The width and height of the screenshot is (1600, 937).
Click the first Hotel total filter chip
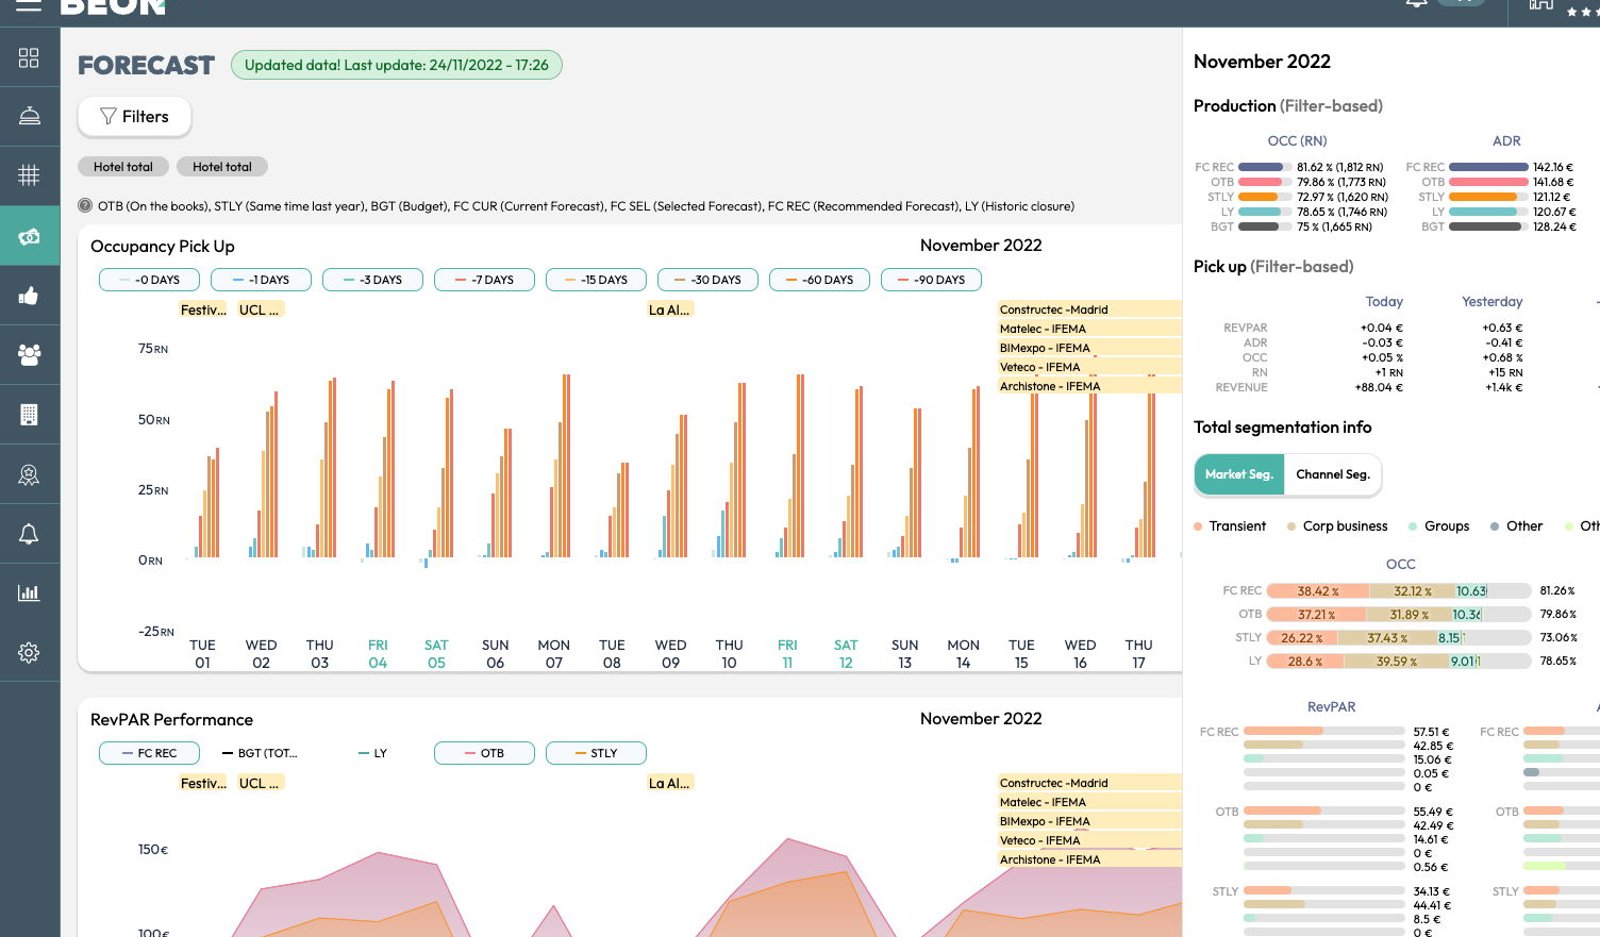coord(123,167)
